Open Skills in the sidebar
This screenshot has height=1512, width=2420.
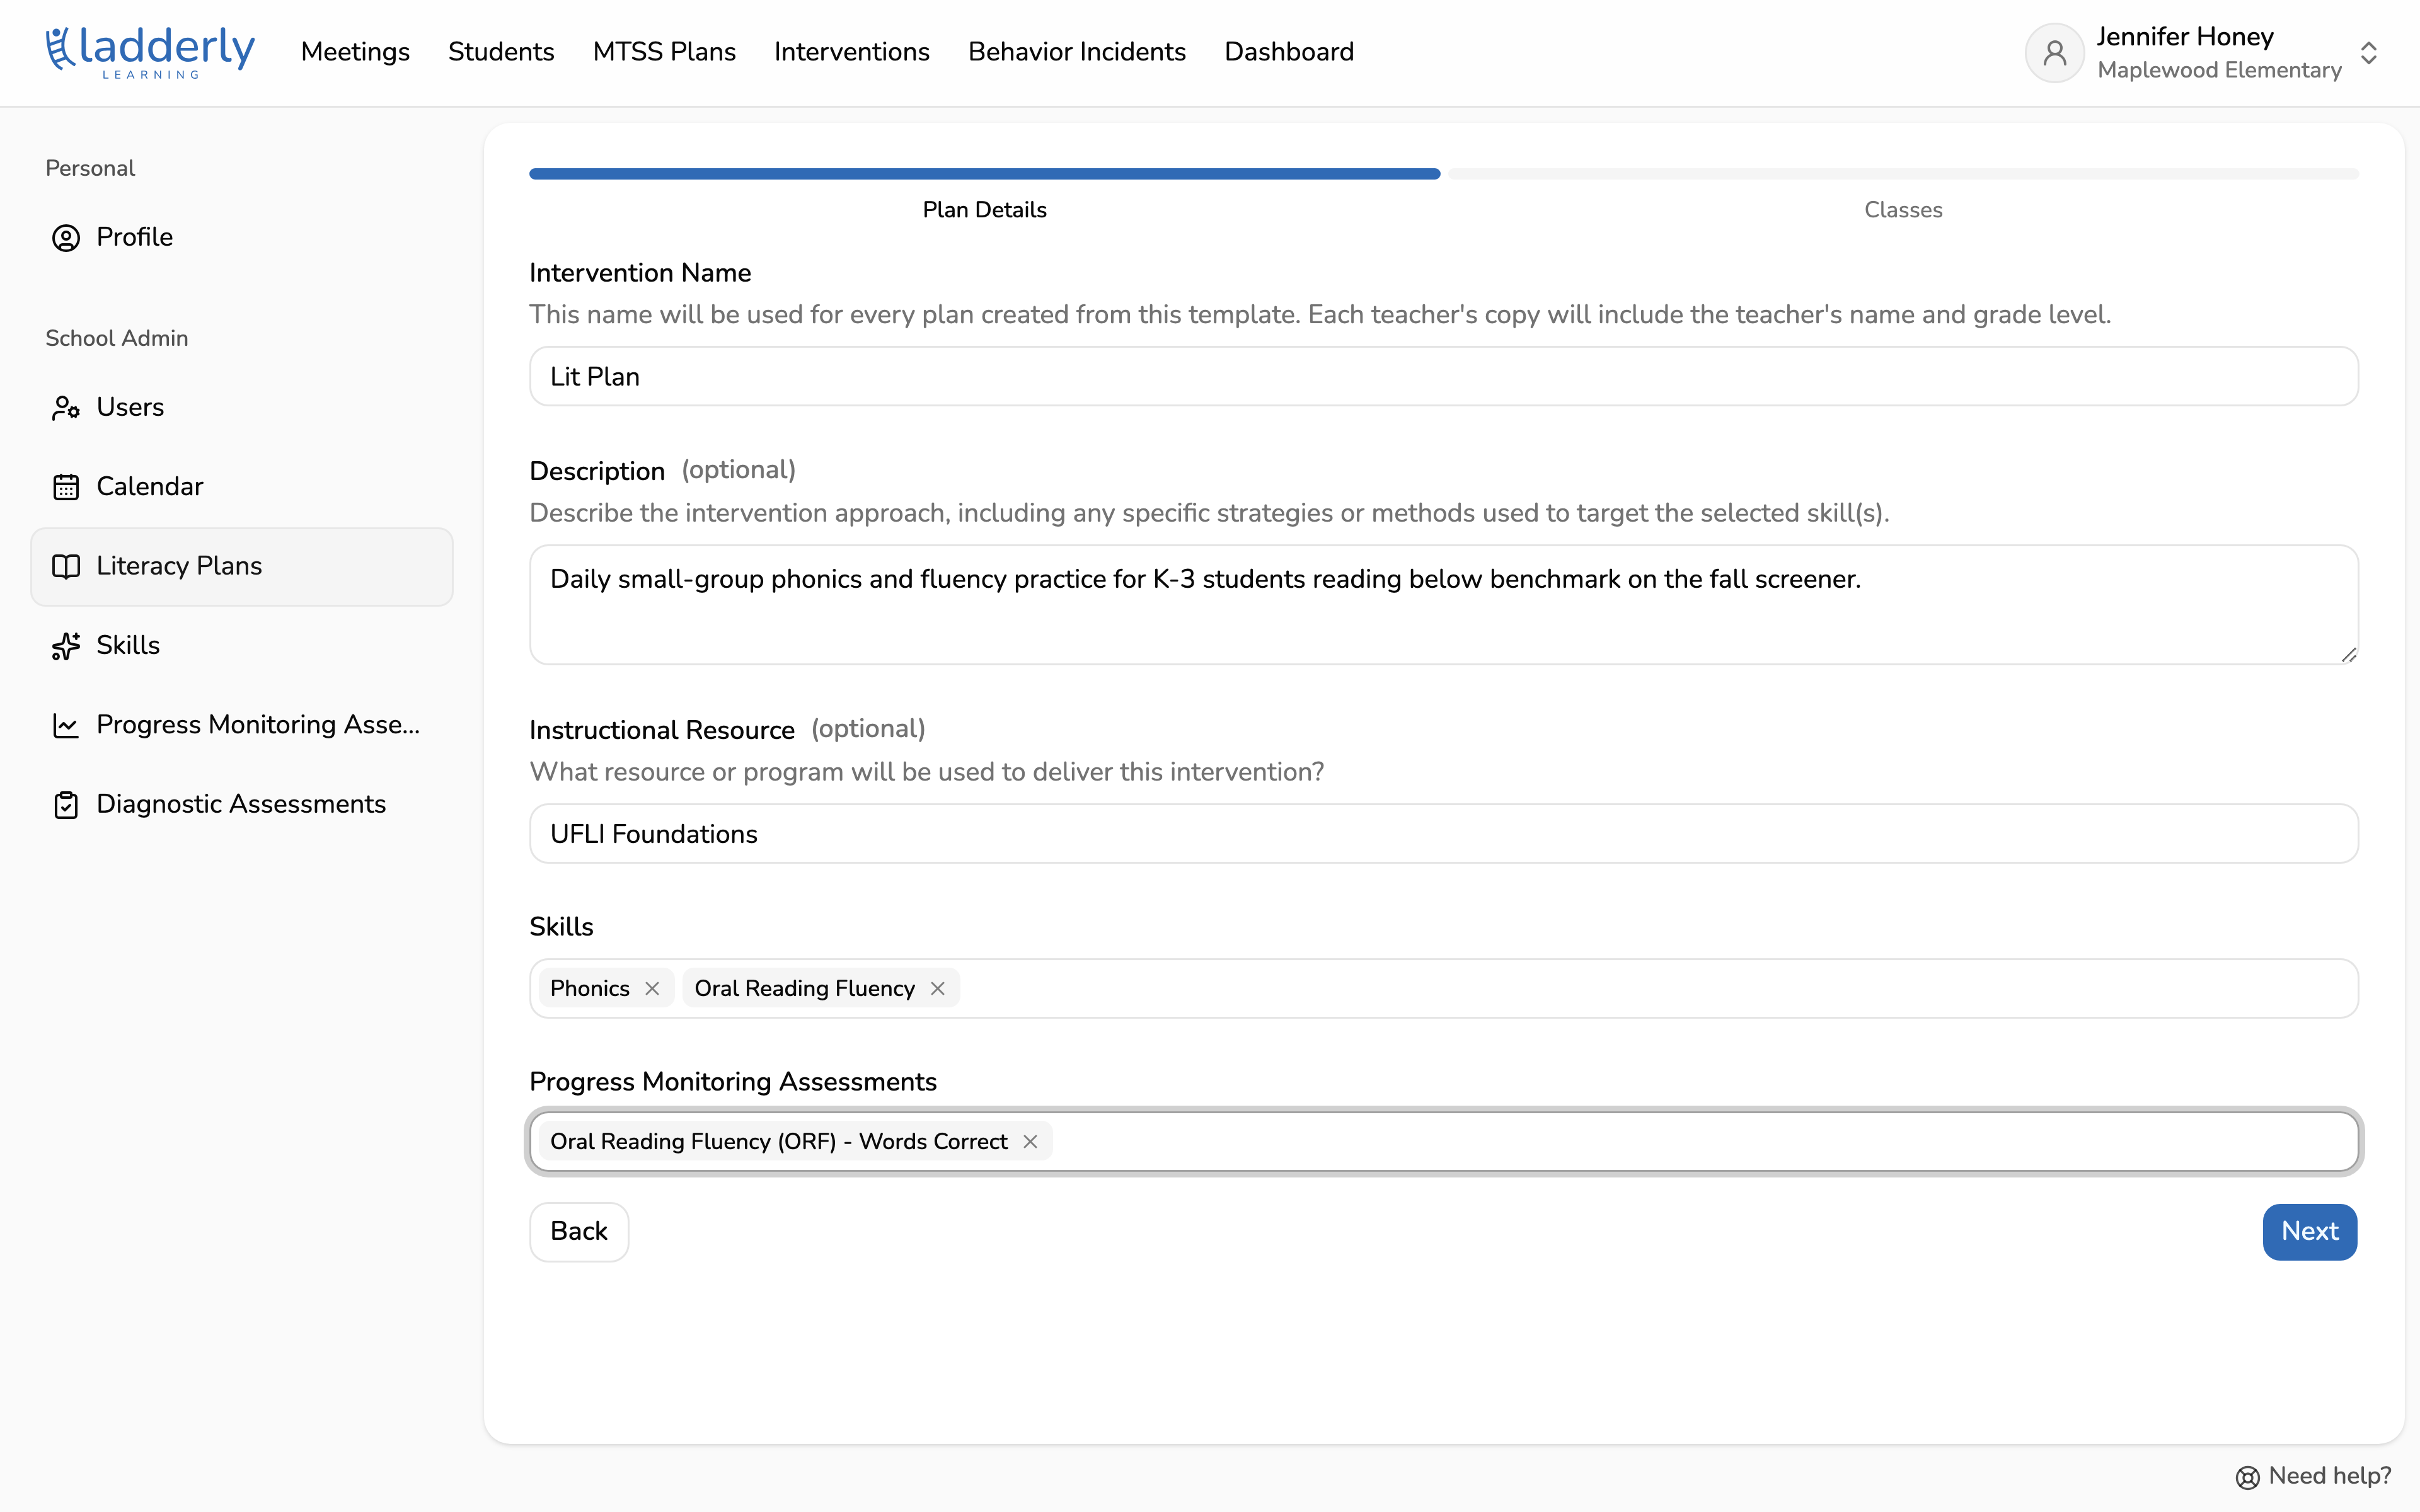(241, 646)
